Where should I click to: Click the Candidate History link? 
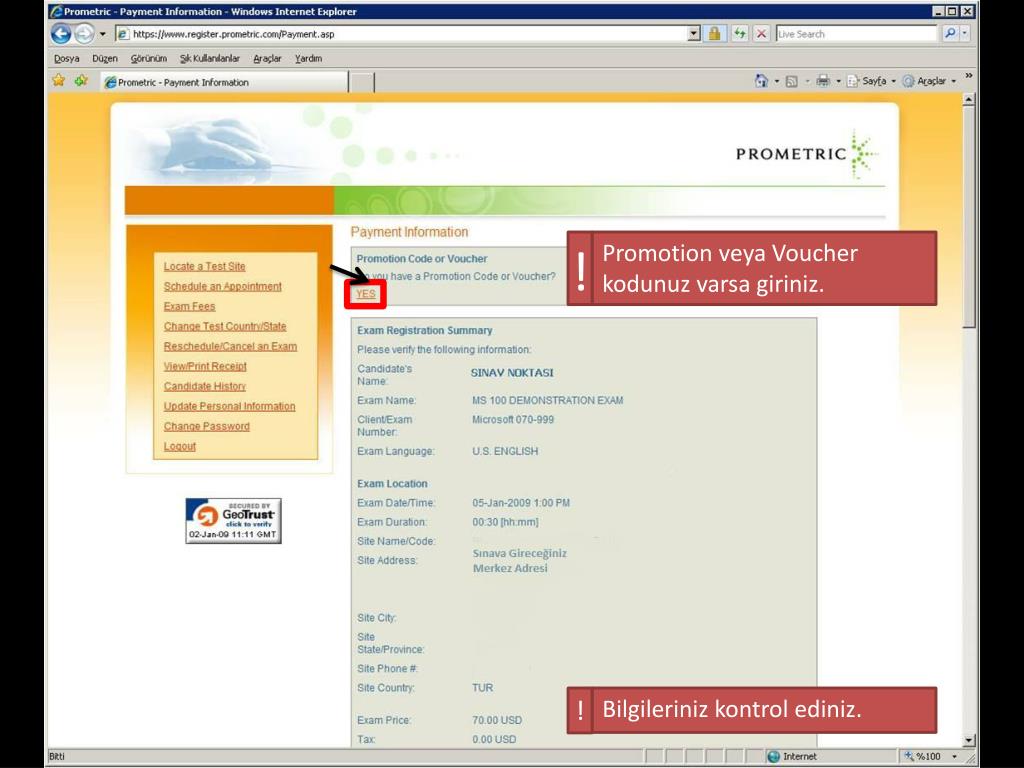coord(204,387)
